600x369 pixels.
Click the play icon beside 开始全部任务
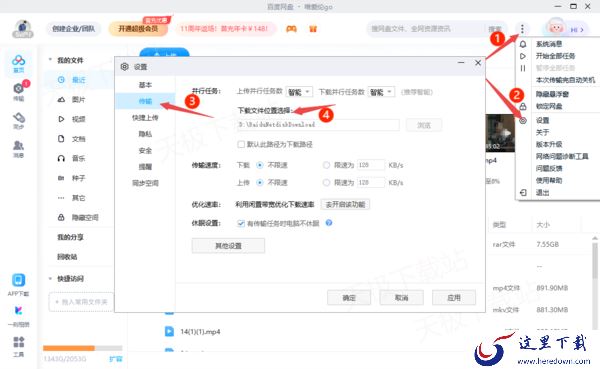tap(523, 56)
